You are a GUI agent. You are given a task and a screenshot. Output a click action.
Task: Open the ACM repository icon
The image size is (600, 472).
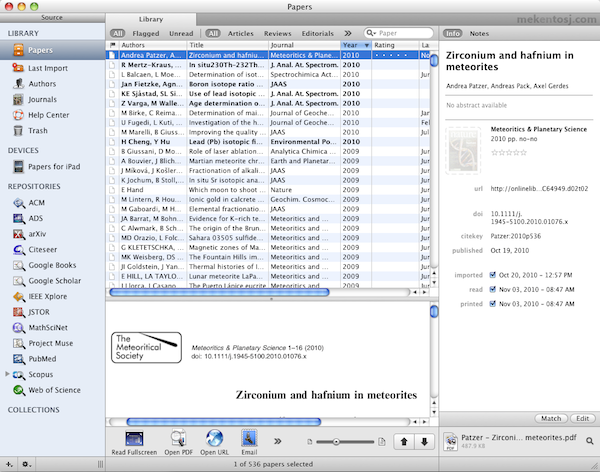point(19,203)
